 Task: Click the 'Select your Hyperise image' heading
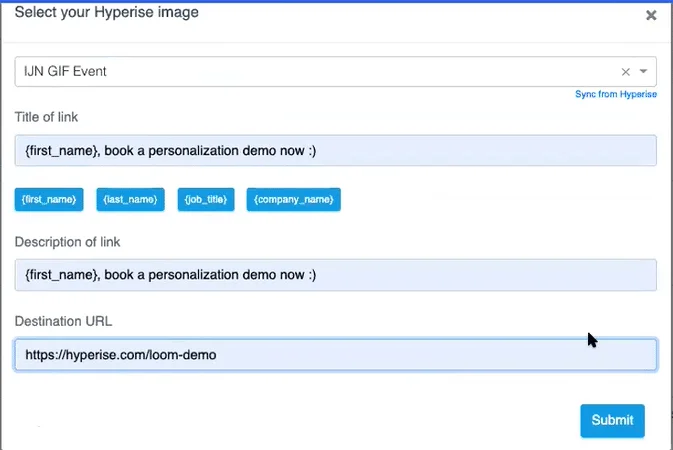pyautogui.click(x=107, y=12)
